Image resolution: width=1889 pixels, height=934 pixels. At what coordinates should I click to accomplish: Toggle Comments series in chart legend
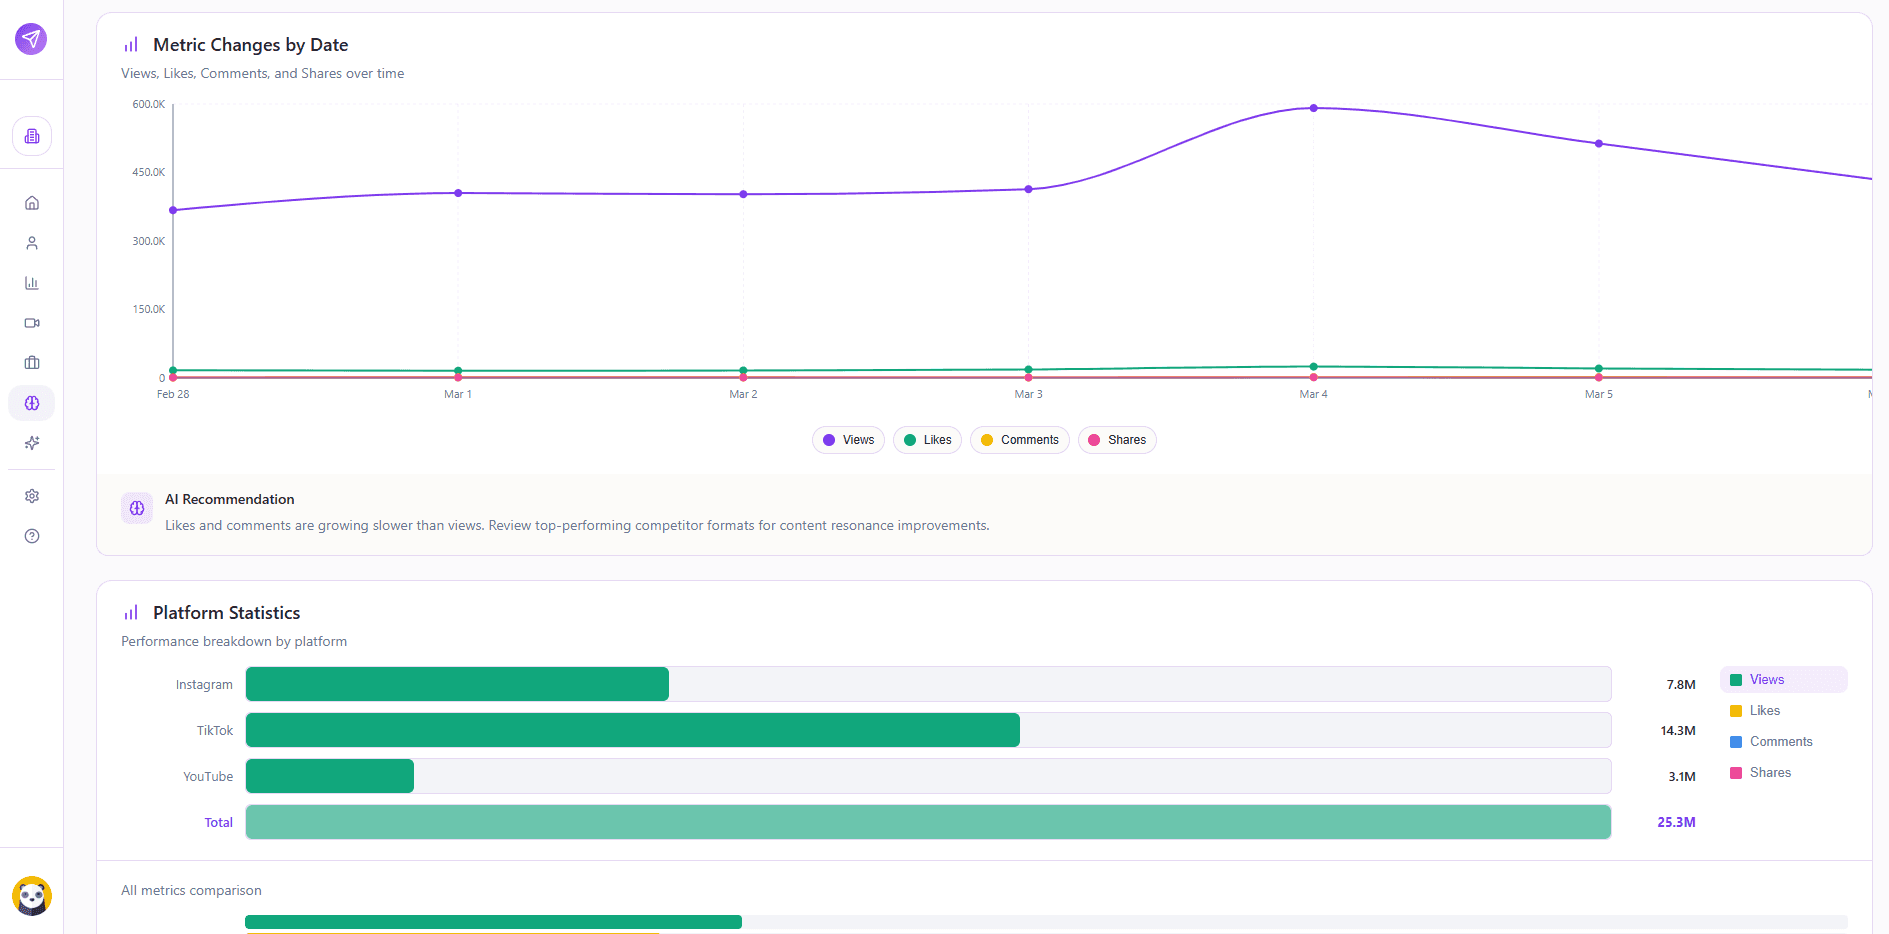(x=1019, y=440)
